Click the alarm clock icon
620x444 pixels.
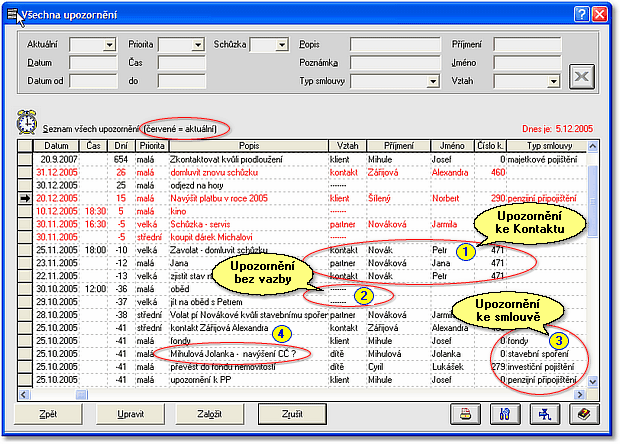(x=27, y=123)
